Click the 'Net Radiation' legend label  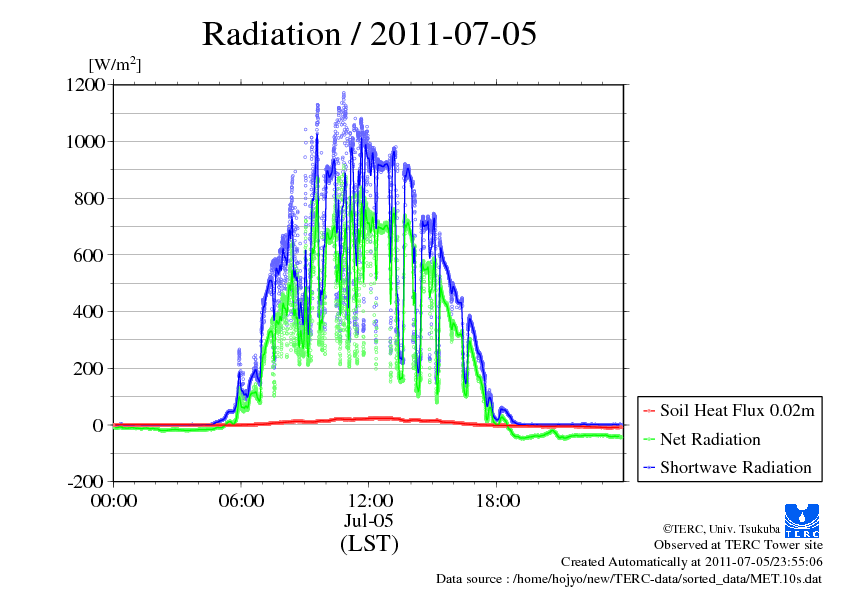pyautogui.click(x=710, y=439)
